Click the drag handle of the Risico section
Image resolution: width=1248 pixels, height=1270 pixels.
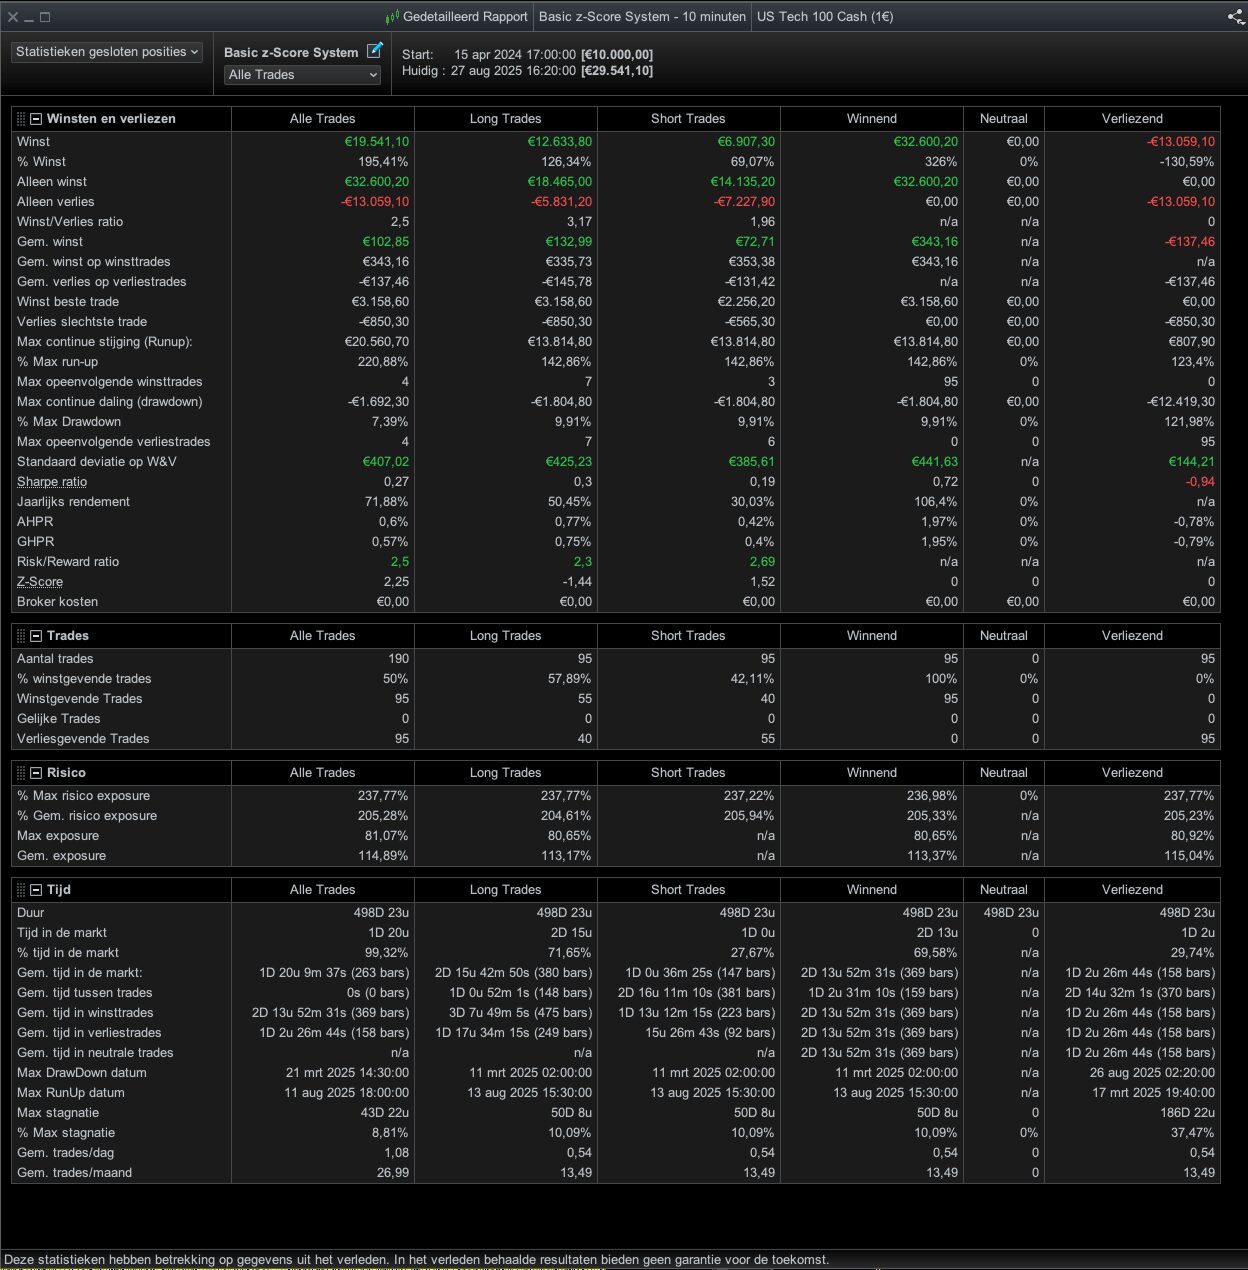tap(21, 772)
